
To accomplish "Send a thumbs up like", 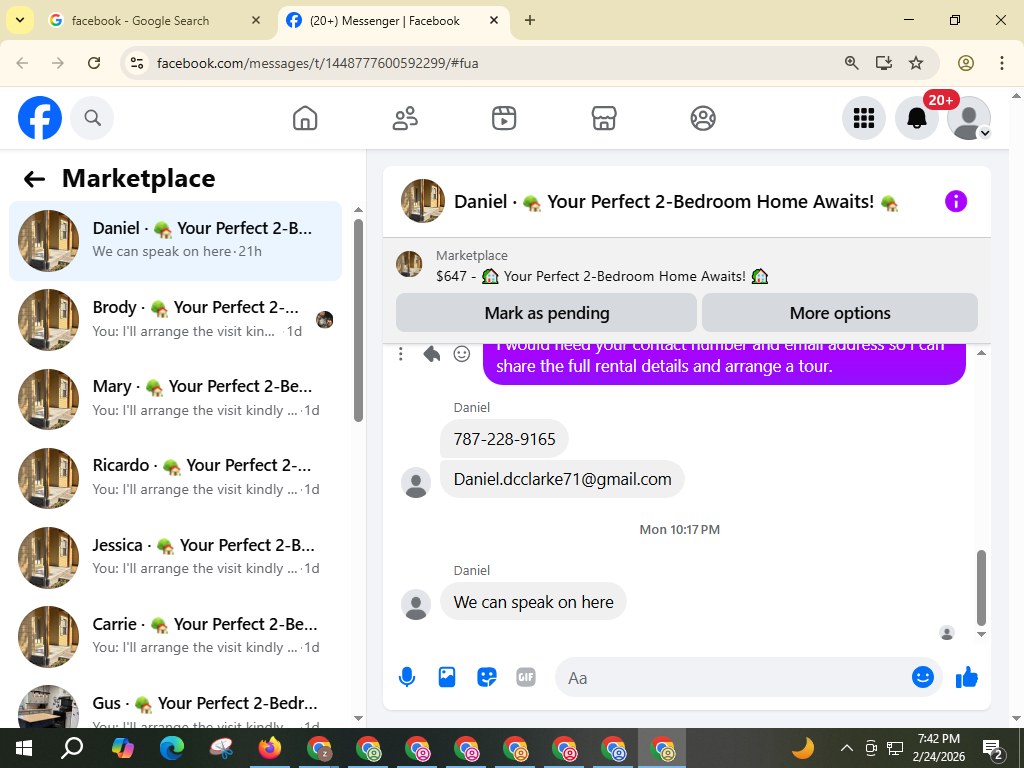I will click(x=967, y=677).
